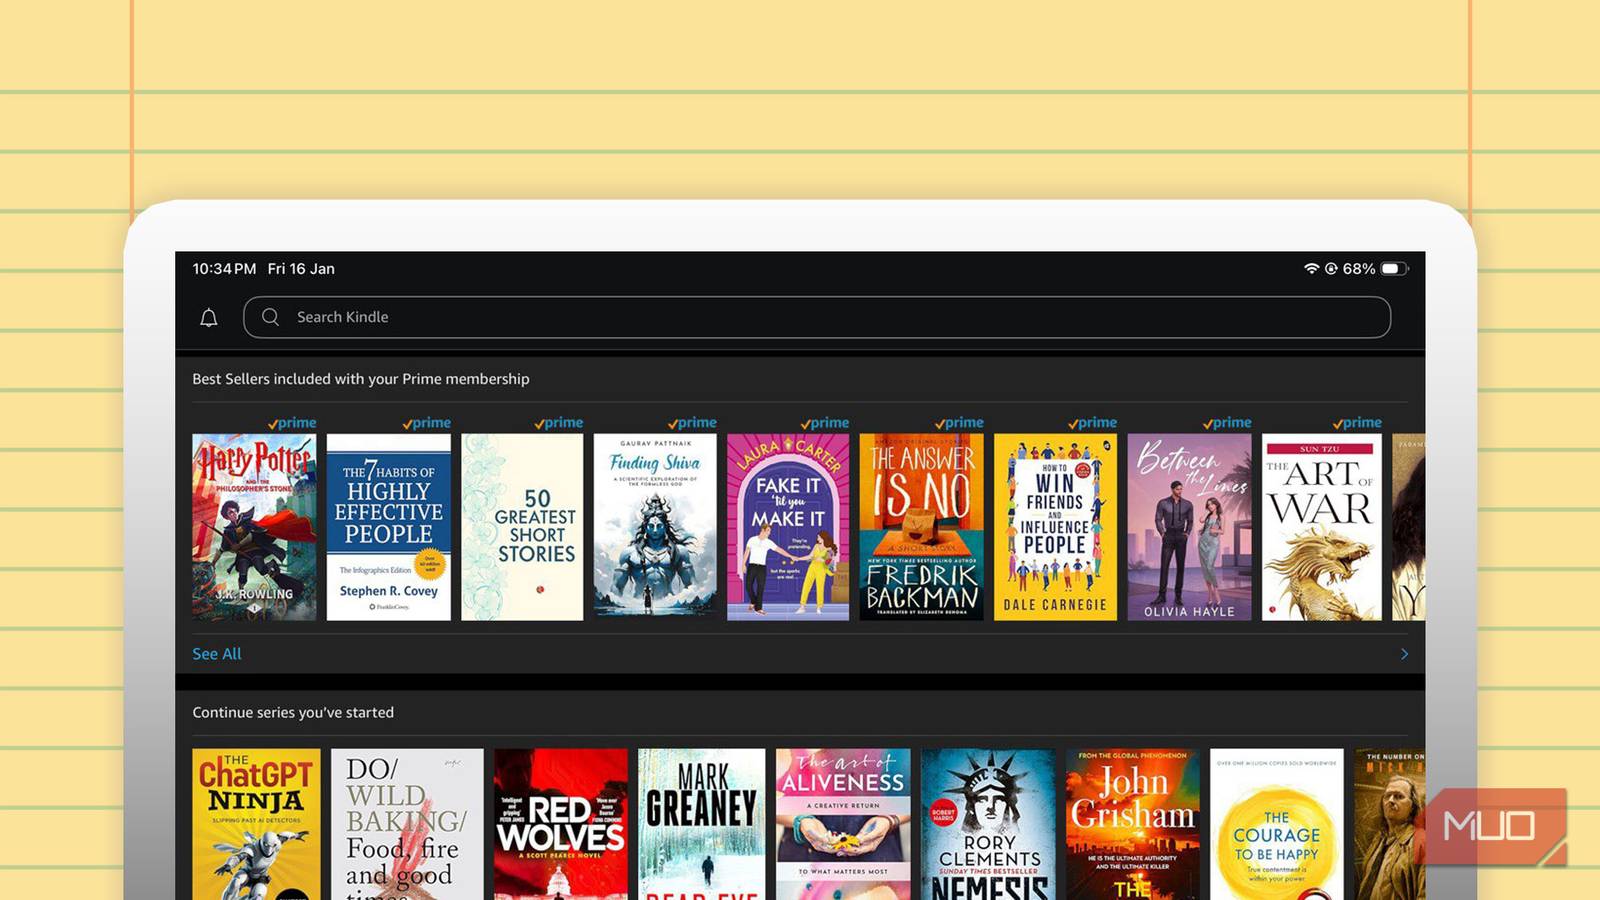
Task: Expand Best Sellers using the right chevron arrow
Action: tap(1404, 653)
